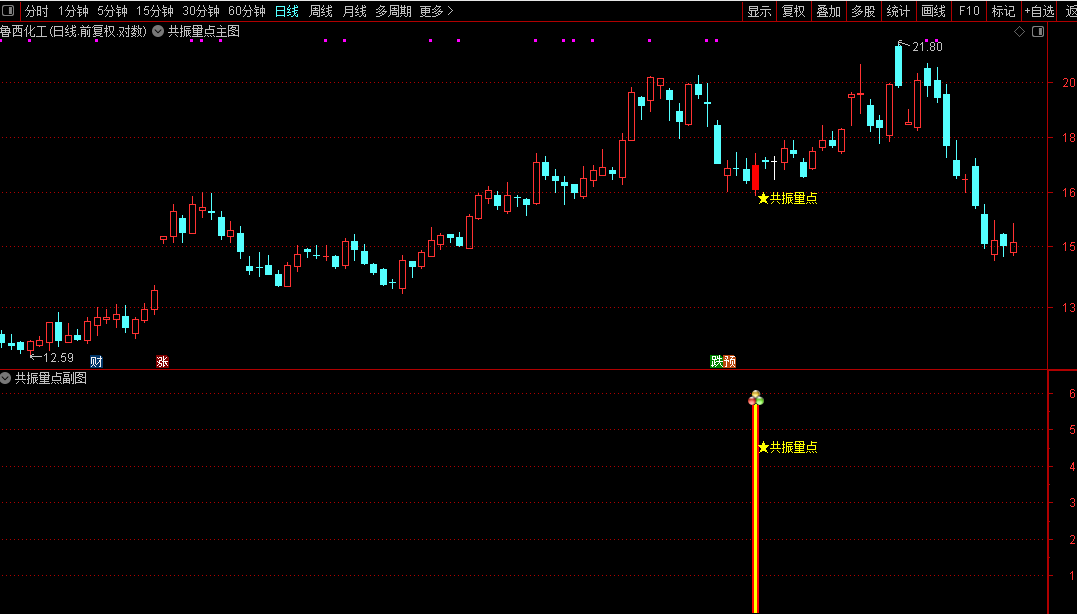This screenshot has width=1077, height=614.
Task: Click the 预 forecast marker badge
Action: coord(729,361)
